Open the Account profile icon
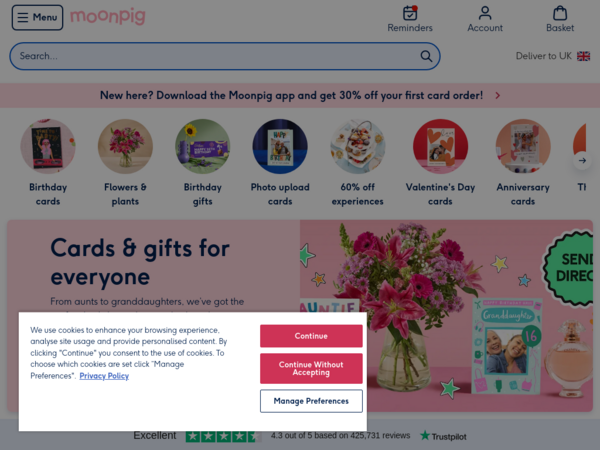The height and width of the screenshot is (450, 600). tap(485, 13)
